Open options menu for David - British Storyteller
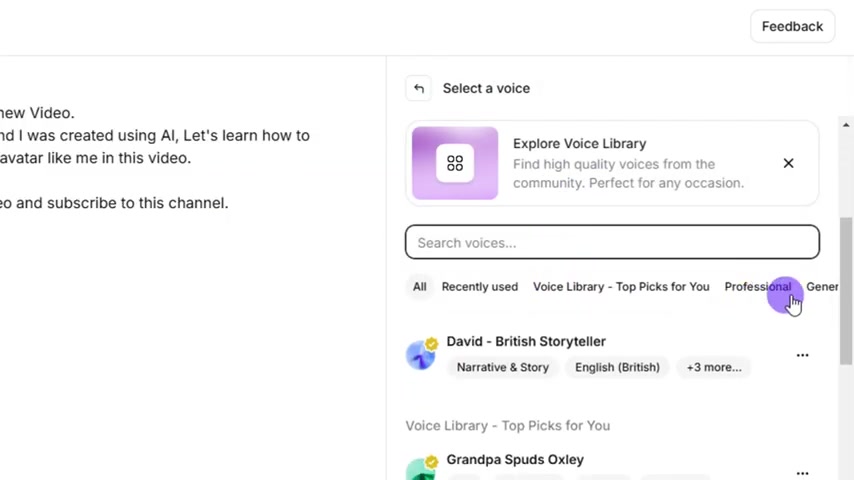This screenshot has height=480, width=854. pyautogui.click(x=802, y=355)
